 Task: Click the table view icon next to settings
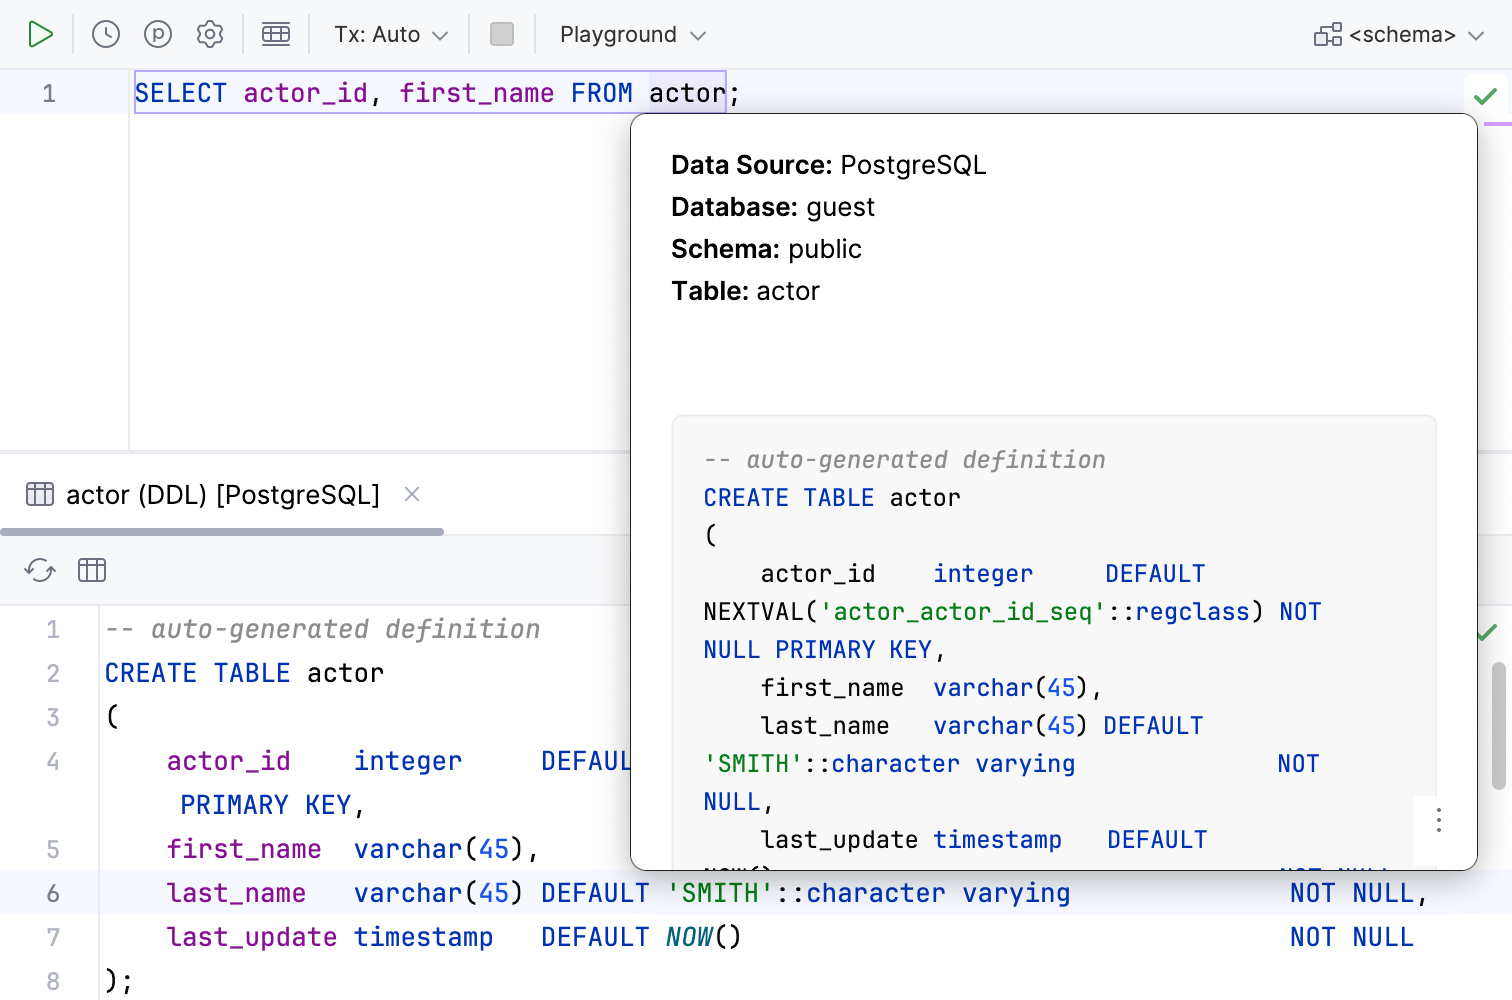[276, 33]
